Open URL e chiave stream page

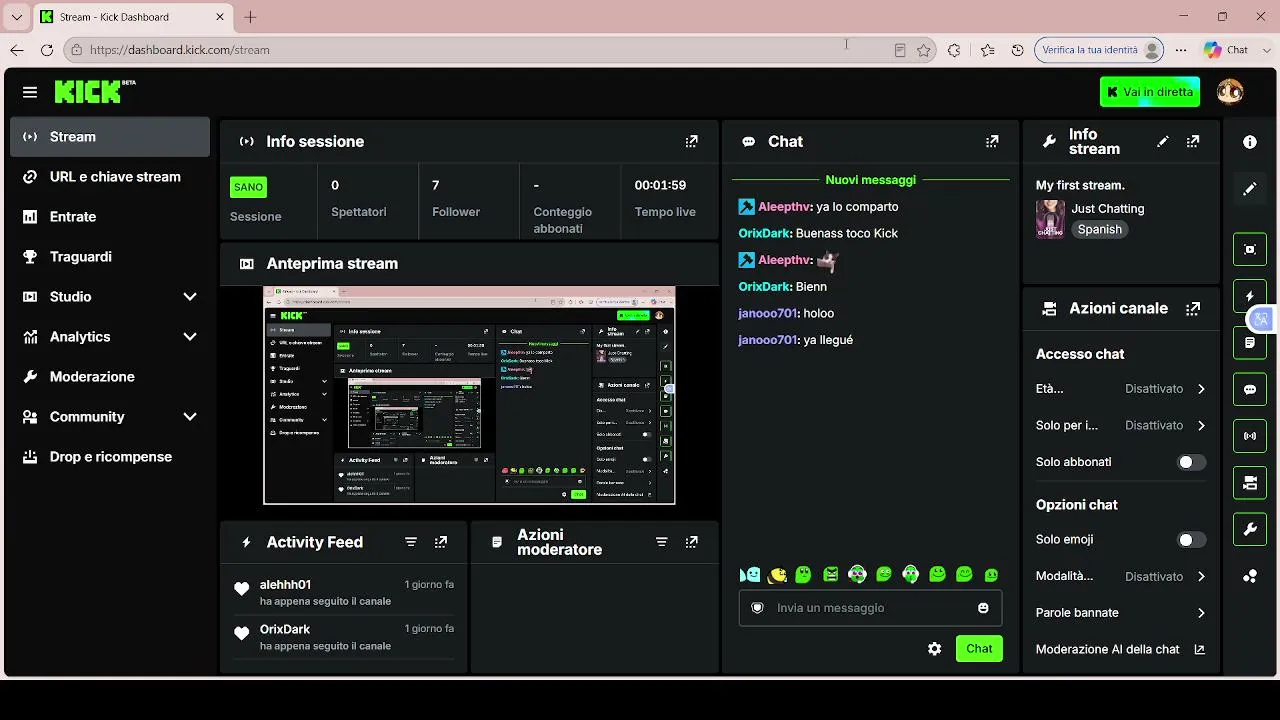(x=110, y=177)
